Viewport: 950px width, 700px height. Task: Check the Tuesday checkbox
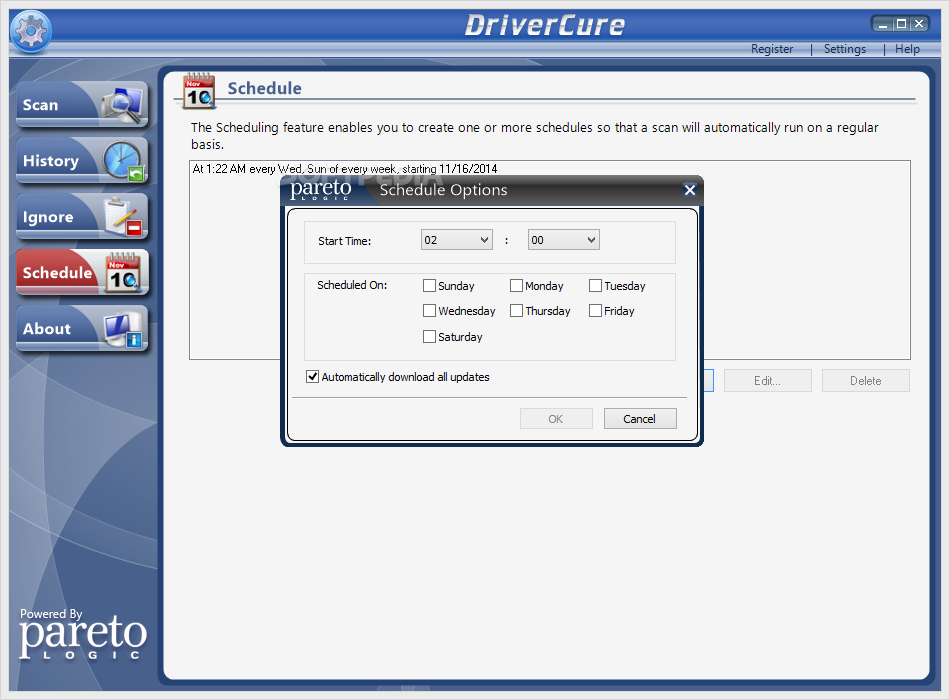(x=595, y=285)
